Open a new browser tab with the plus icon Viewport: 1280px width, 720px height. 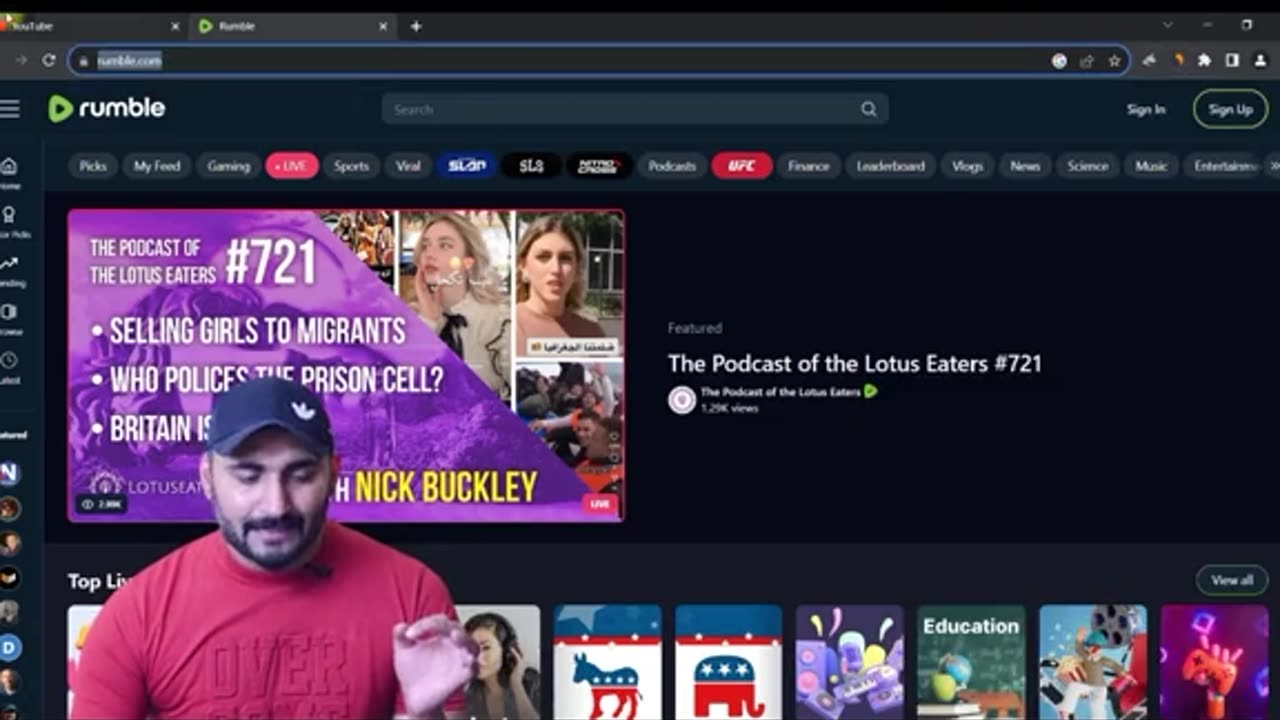(416, 26)
